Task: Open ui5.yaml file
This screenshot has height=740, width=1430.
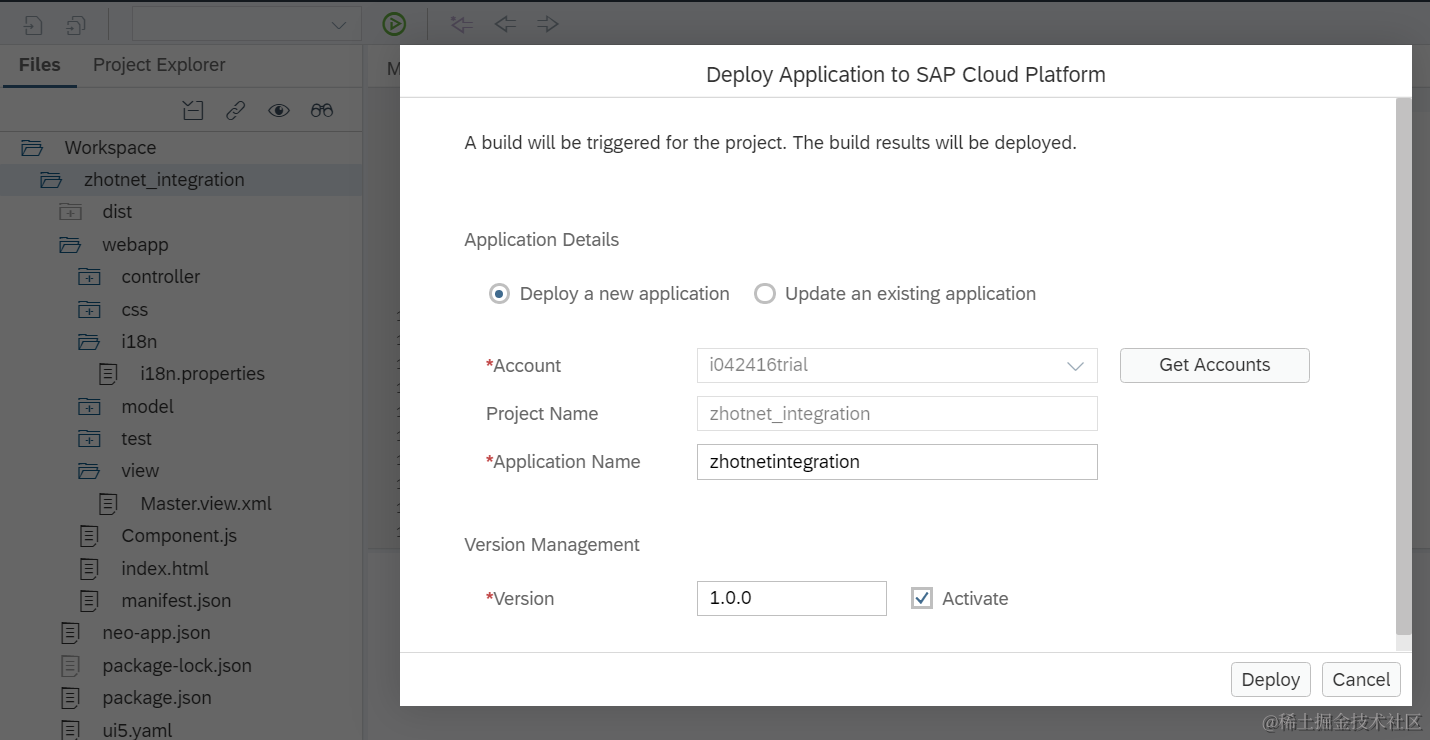Action: coord(137,730)
